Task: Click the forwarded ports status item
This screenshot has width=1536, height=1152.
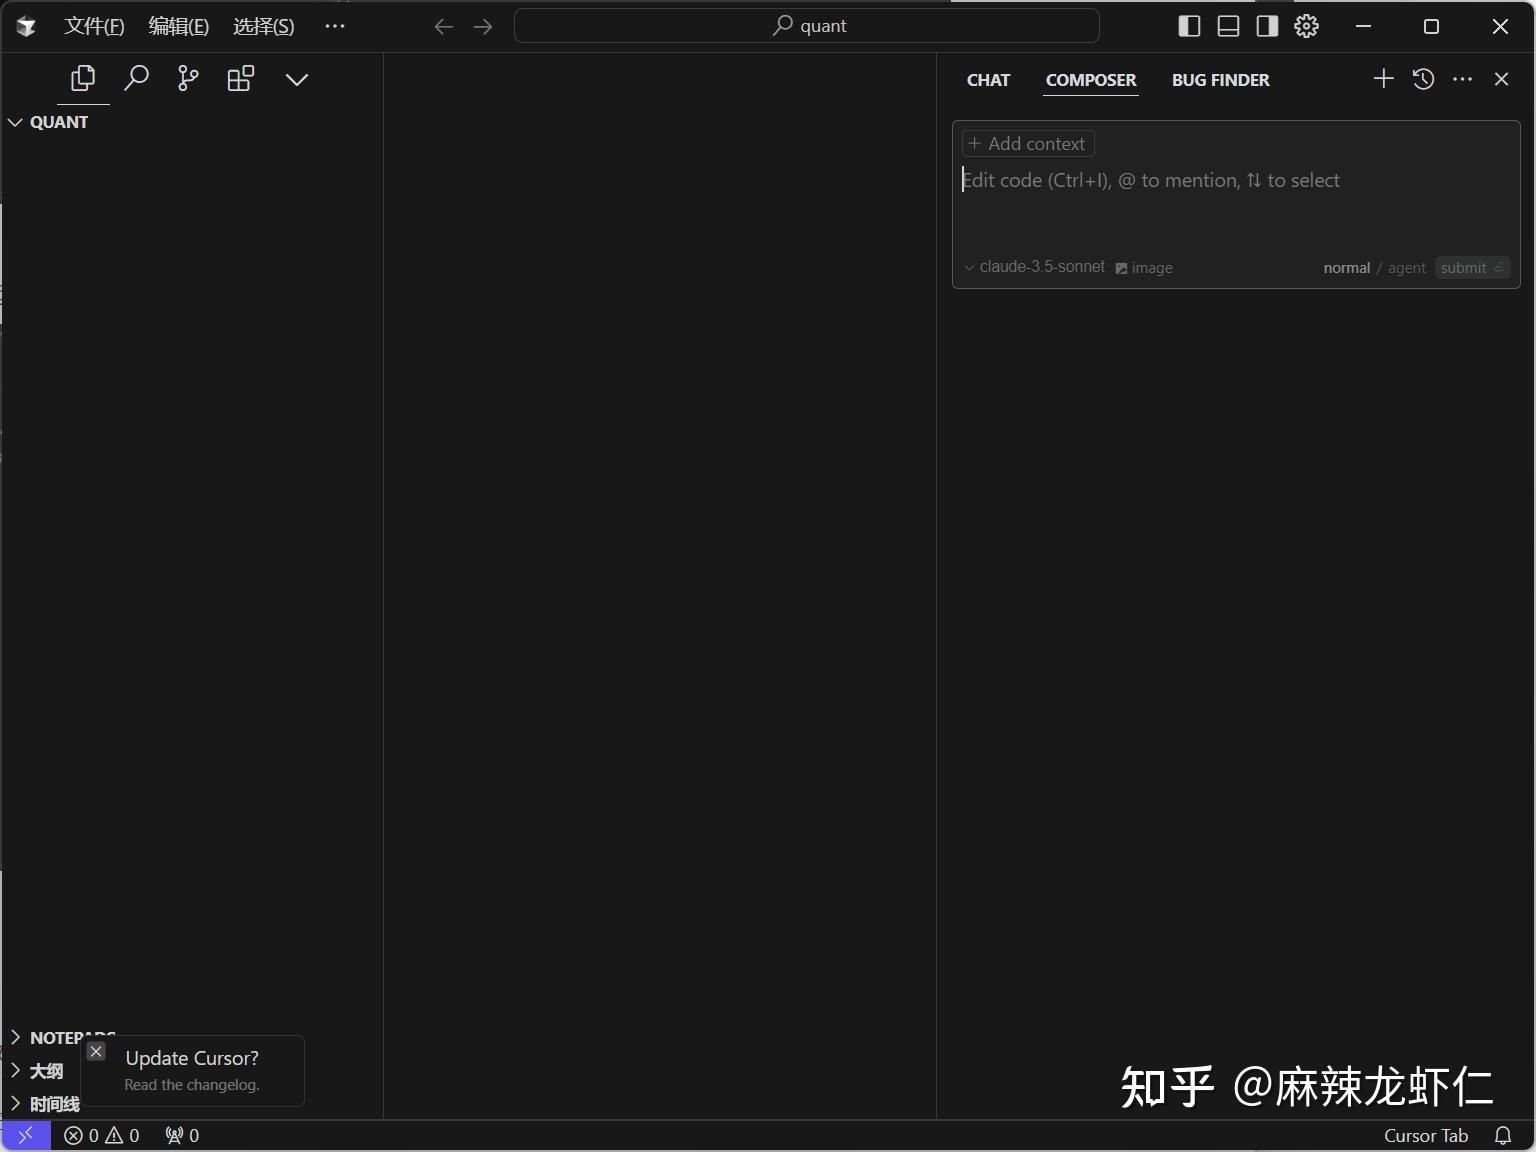Action: [x=182, y=1135]
